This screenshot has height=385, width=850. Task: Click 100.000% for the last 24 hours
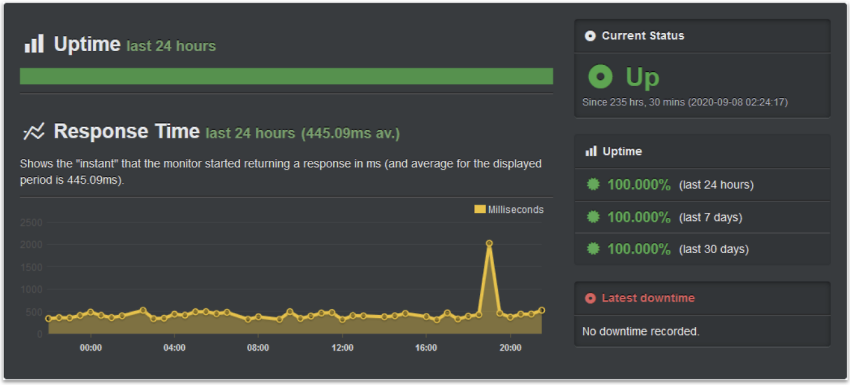(639, 185)
